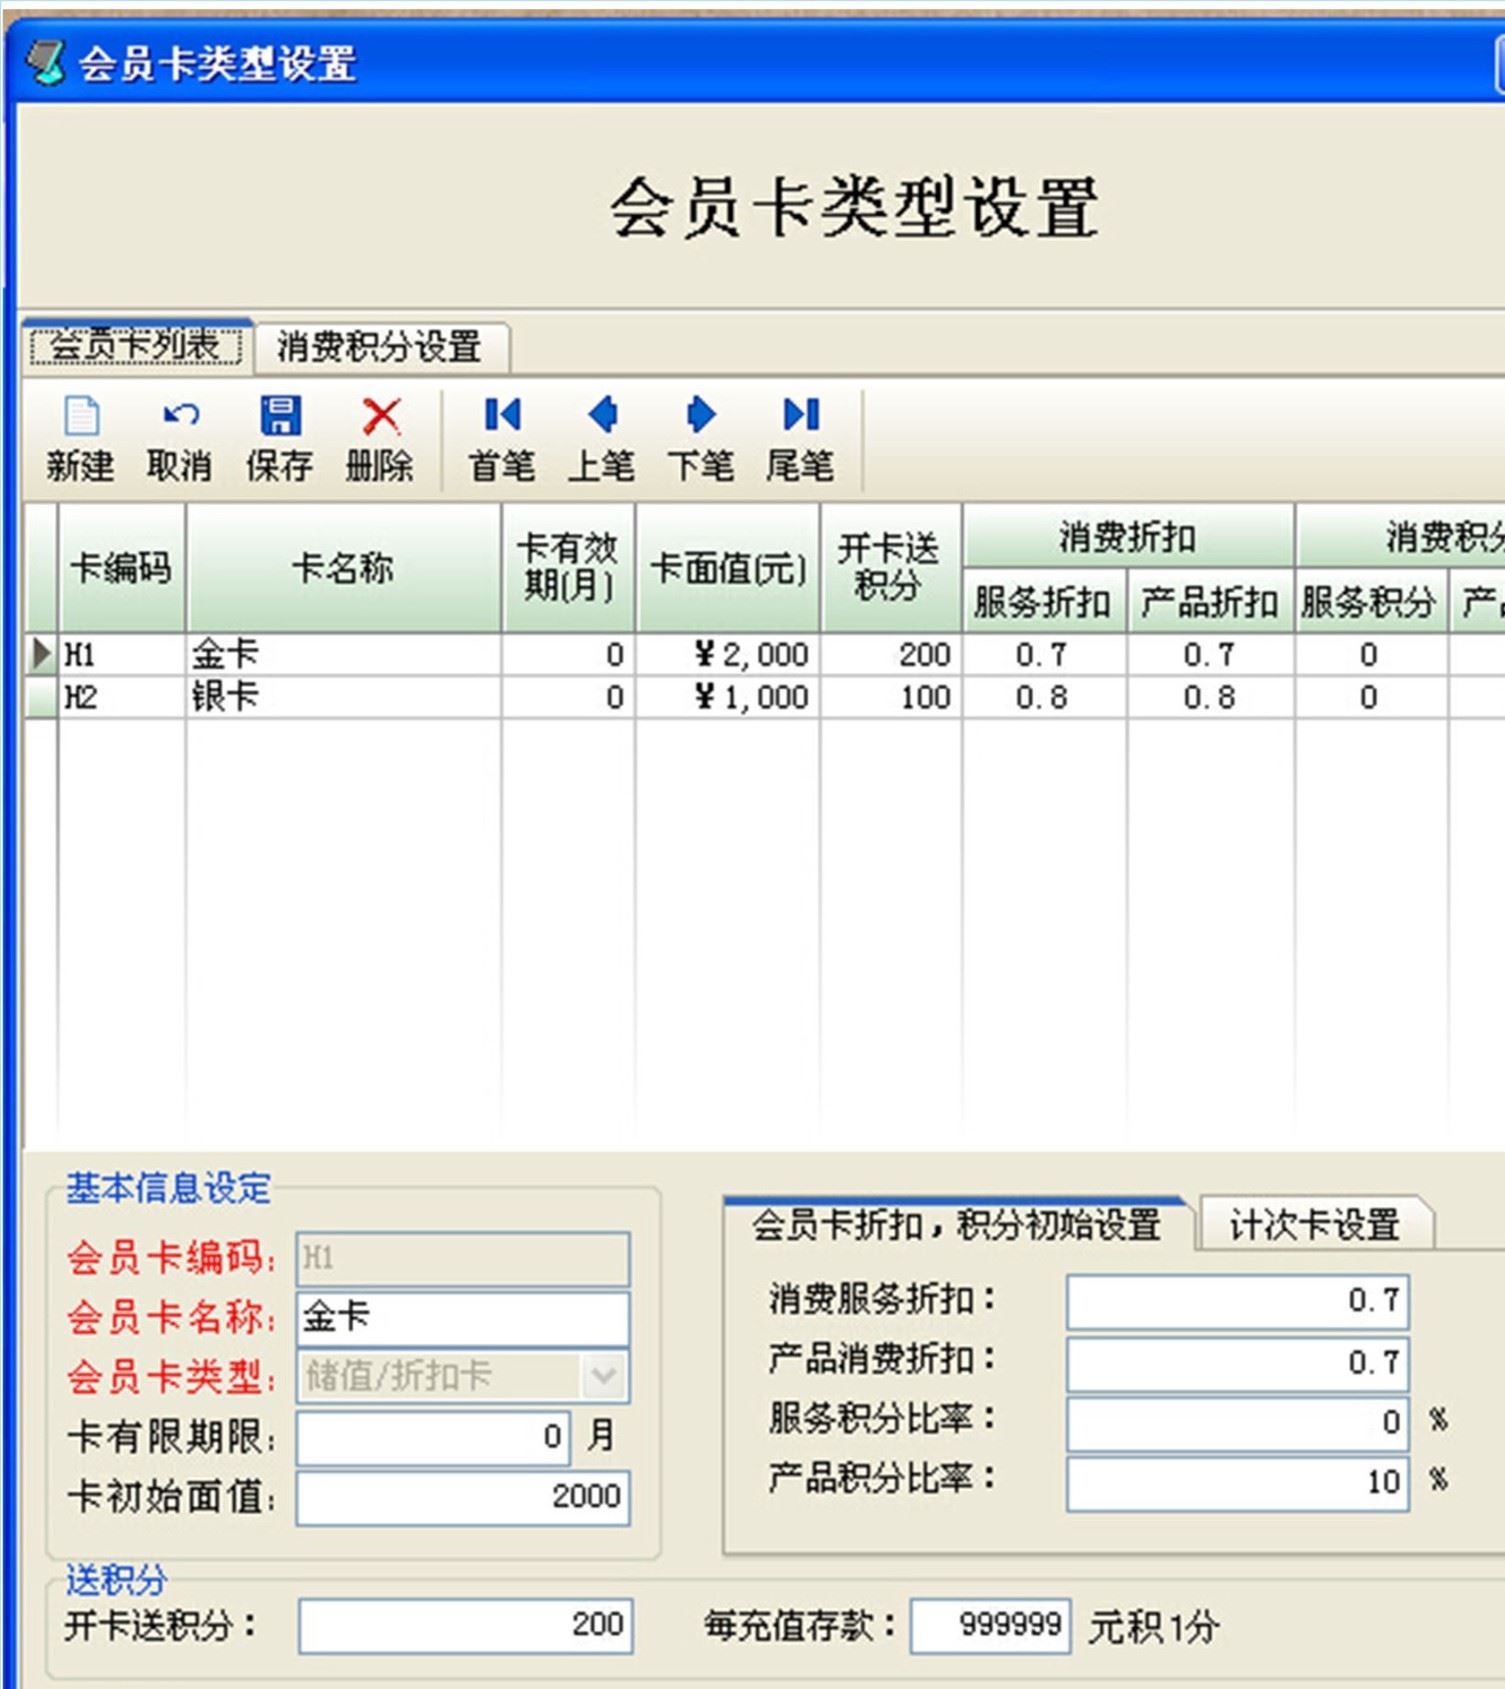Screen dimensions: 1505x1689
Task: Click the row selector of the H2 row
Action: click(x=41, y=696)
